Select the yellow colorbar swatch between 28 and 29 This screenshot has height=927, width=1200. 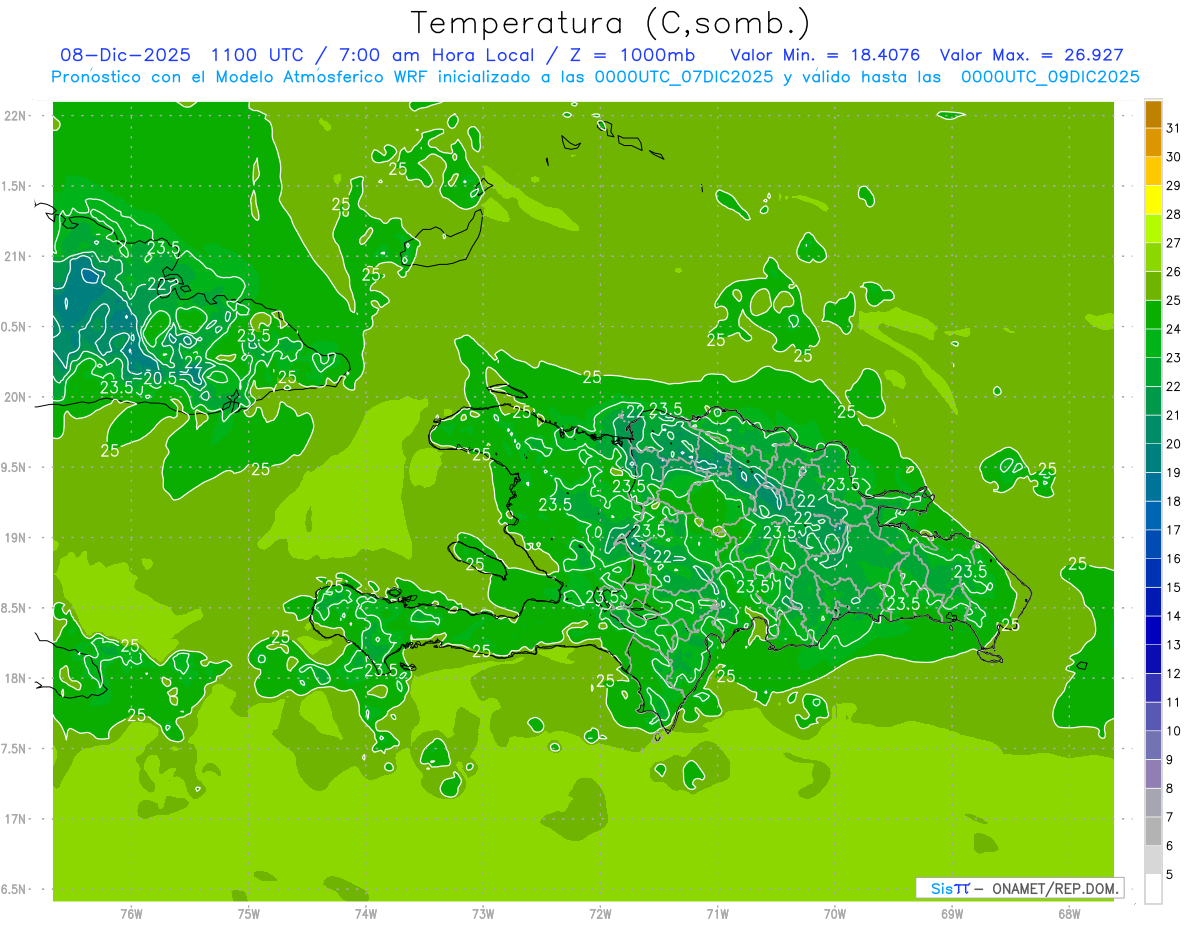click(x=1153, y=200)
